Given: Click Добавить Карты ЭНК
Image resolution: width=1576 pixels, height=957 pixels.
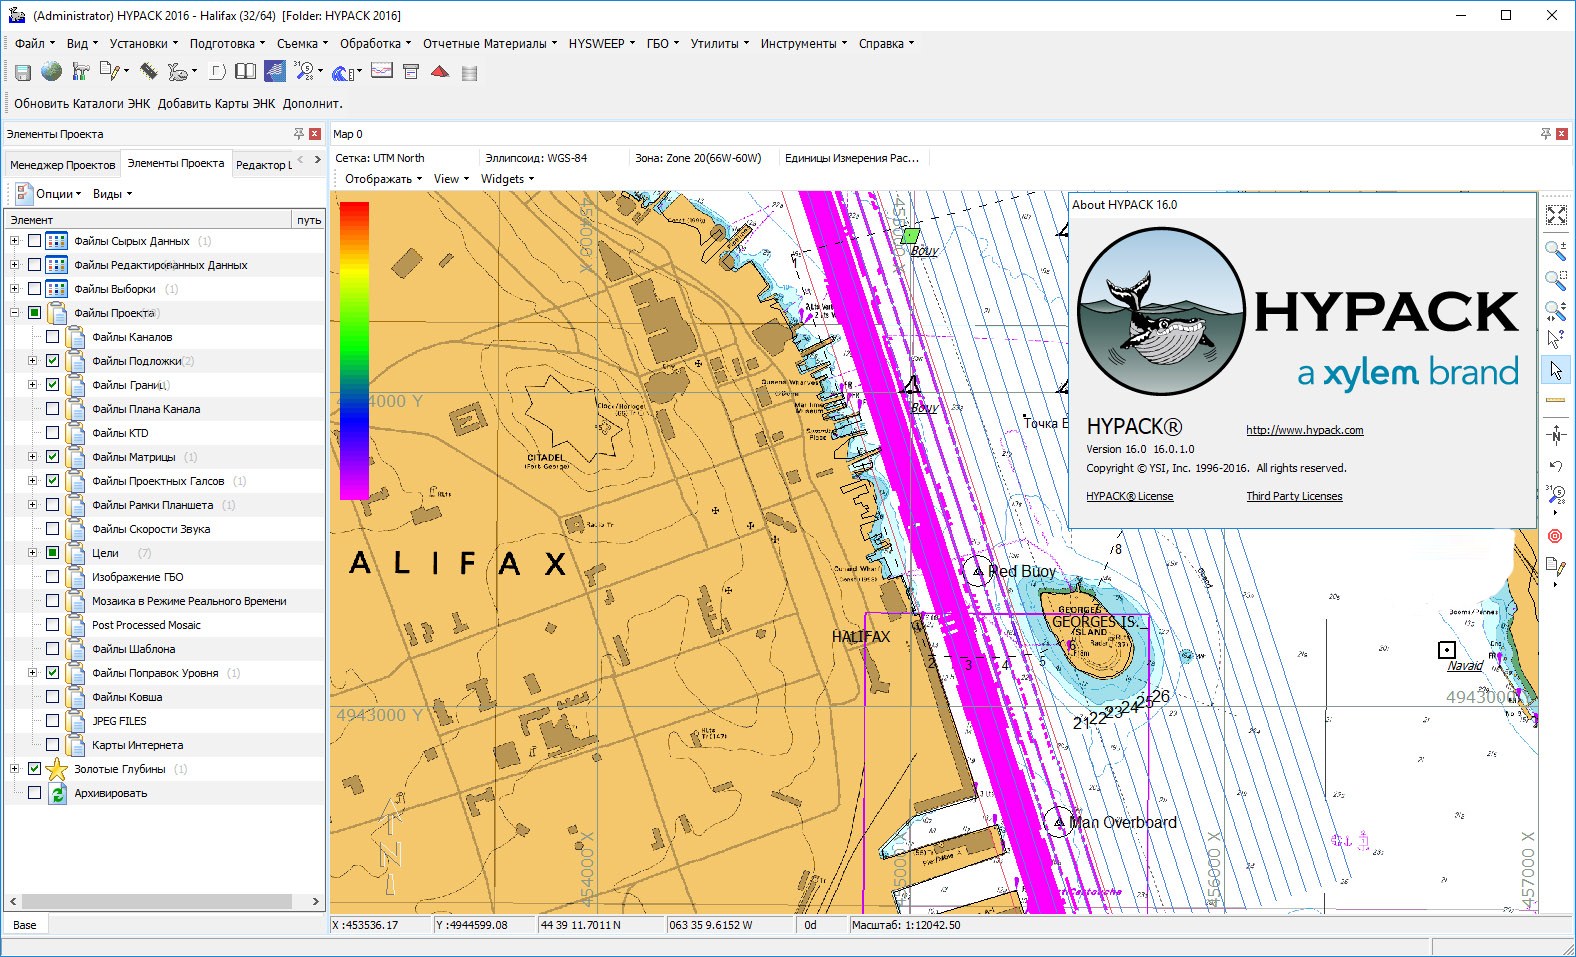Looking at the screenshot, I should (216, 103).
